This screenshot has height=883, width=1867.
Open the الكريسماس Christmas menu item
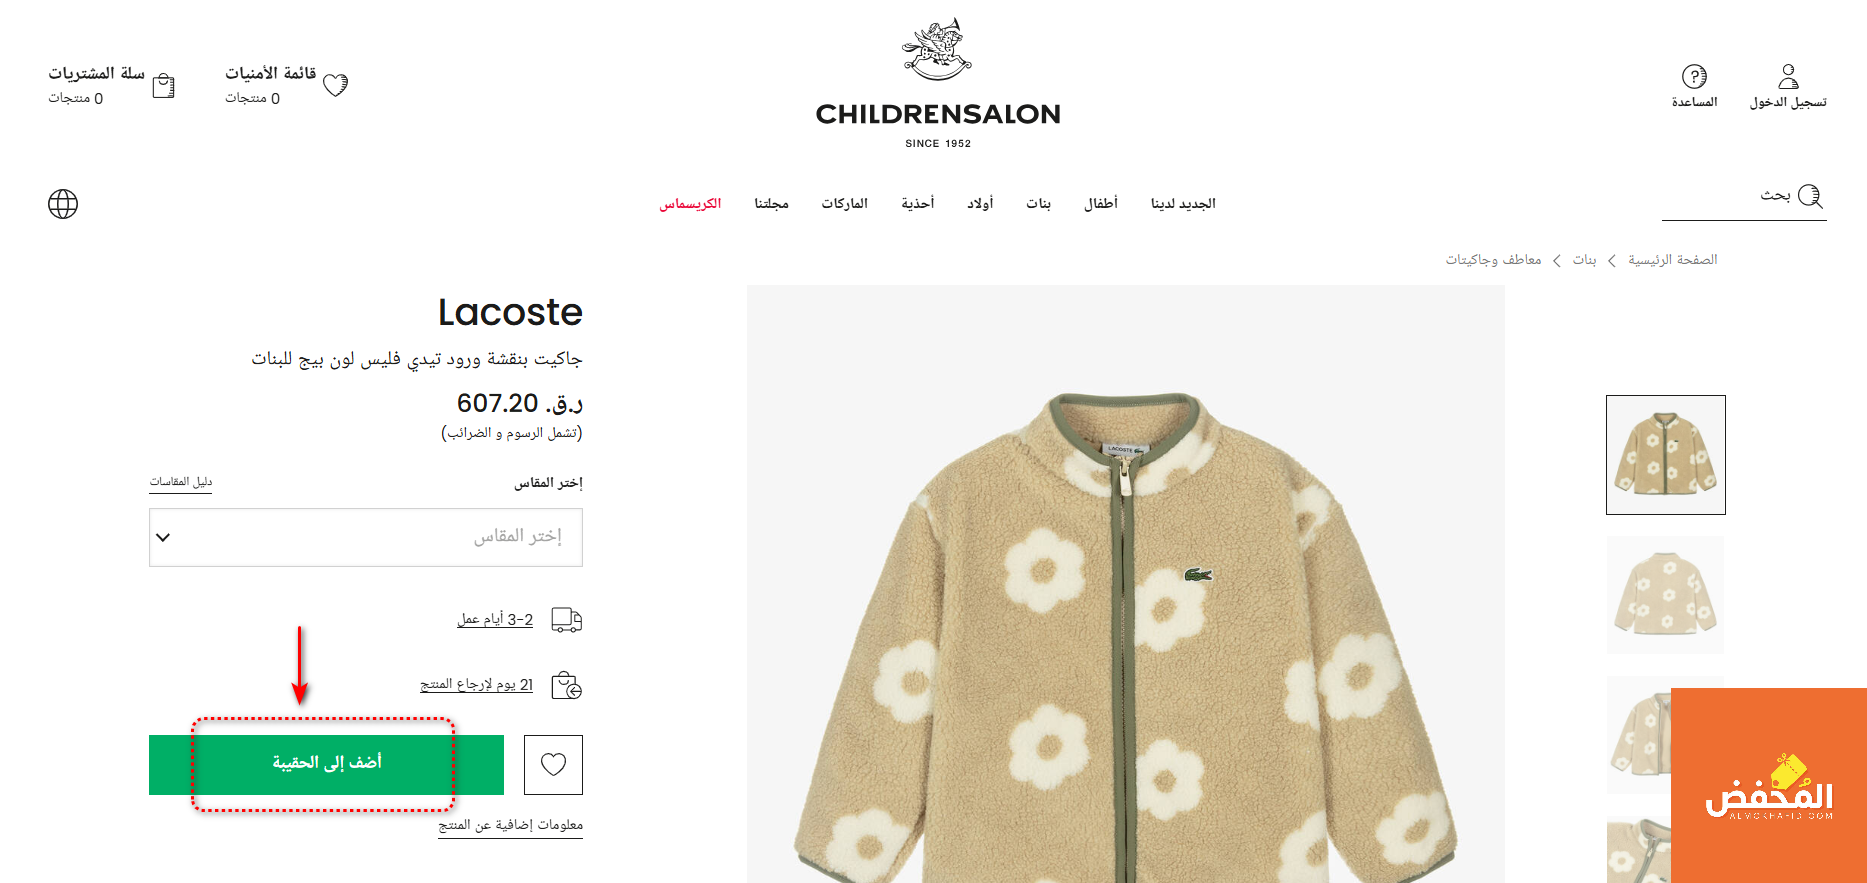click(690, 203)
